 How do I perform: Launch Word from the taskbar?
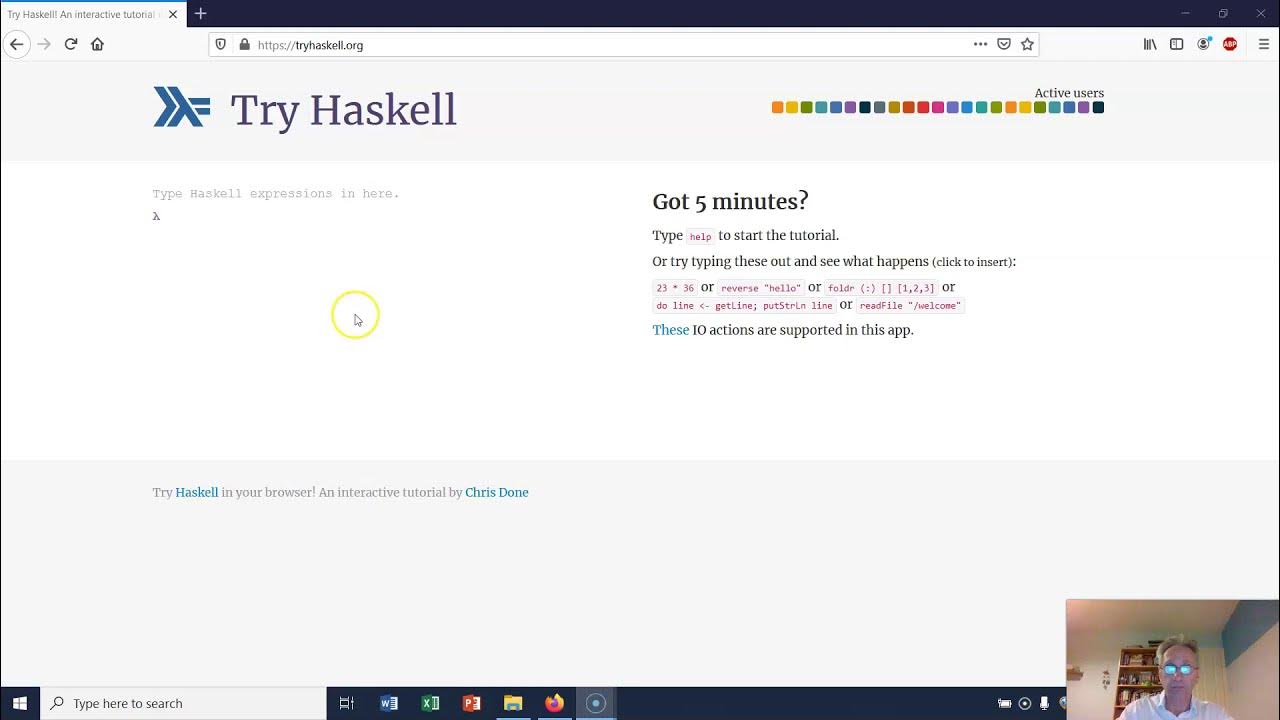point(389,703)
